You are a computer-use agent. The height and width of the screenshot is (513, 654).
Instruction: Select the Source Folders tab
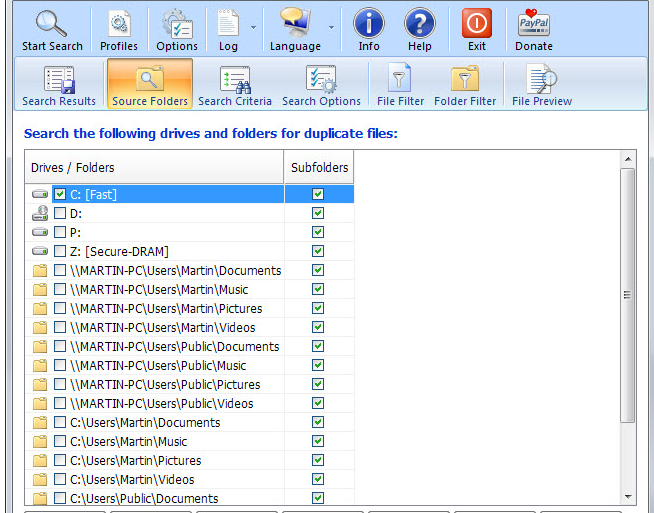(x=150, y=84)
